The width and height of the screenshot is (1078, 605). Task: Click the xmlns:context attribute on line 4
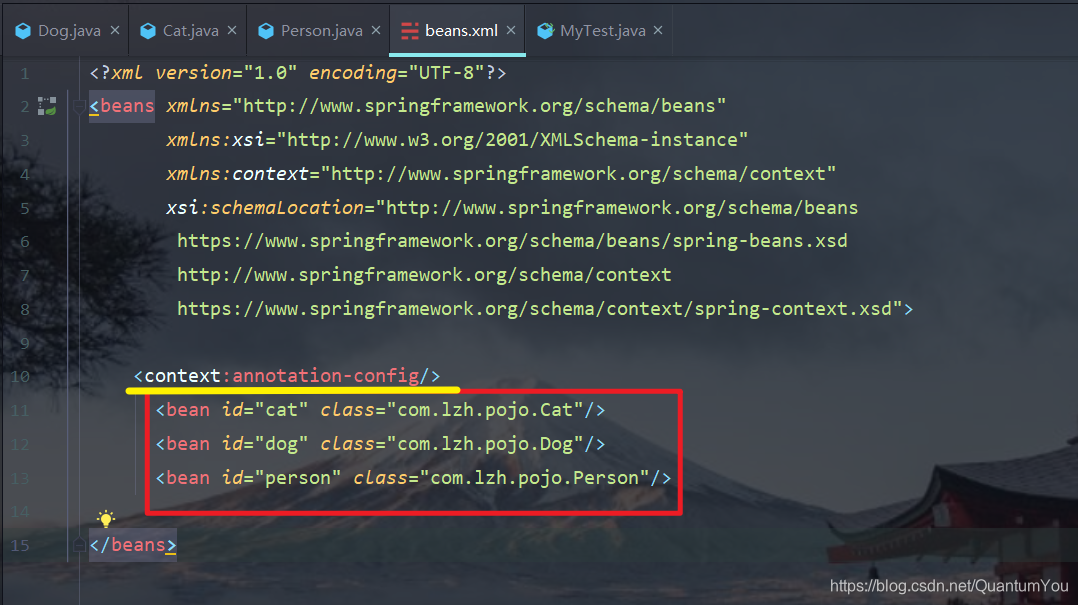[x=500, y=174]
